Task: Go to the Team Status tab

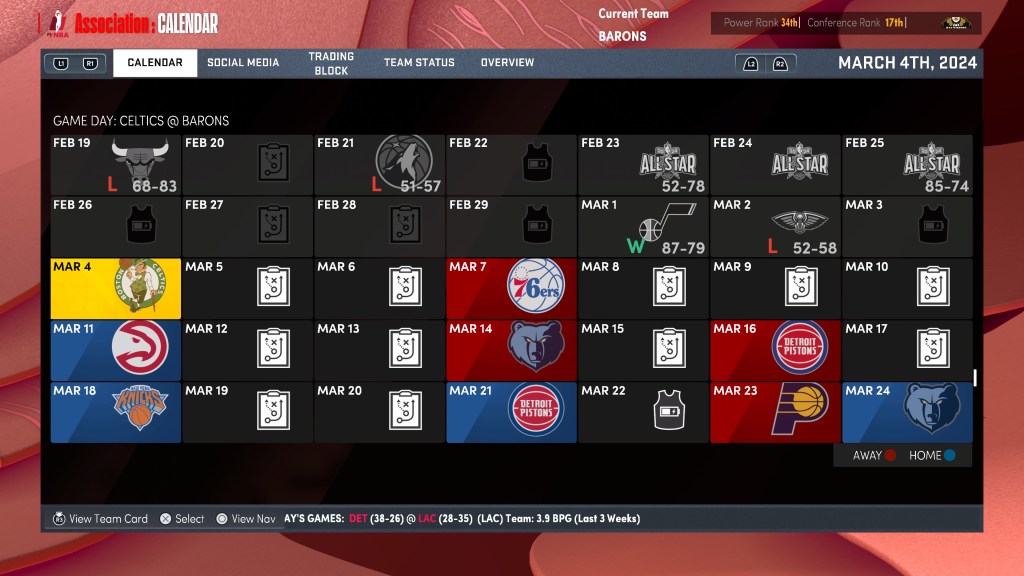Action: [x=419, y=63]
